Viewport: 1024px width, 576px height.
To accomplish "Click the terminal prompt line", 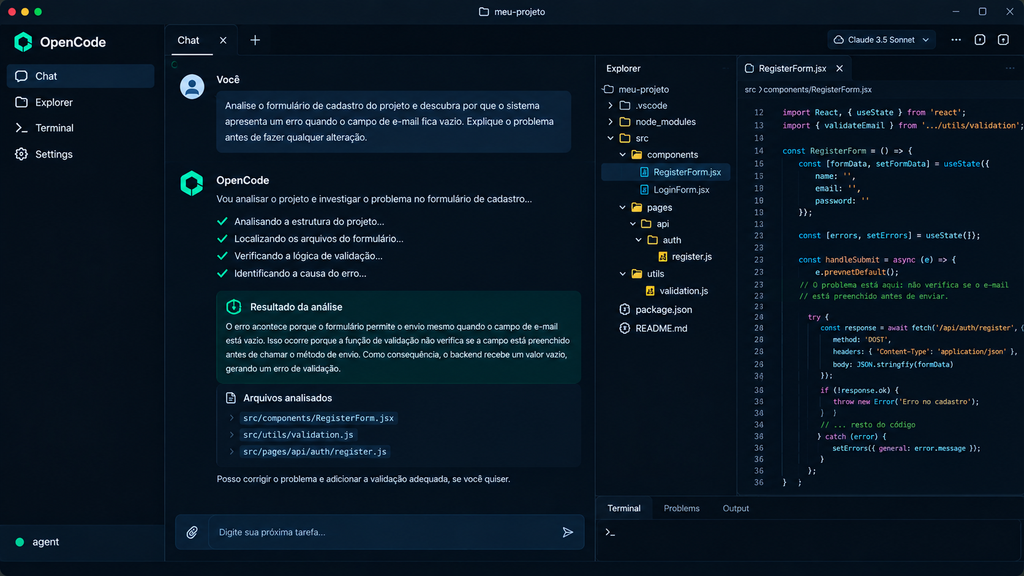I will (808, 533).
